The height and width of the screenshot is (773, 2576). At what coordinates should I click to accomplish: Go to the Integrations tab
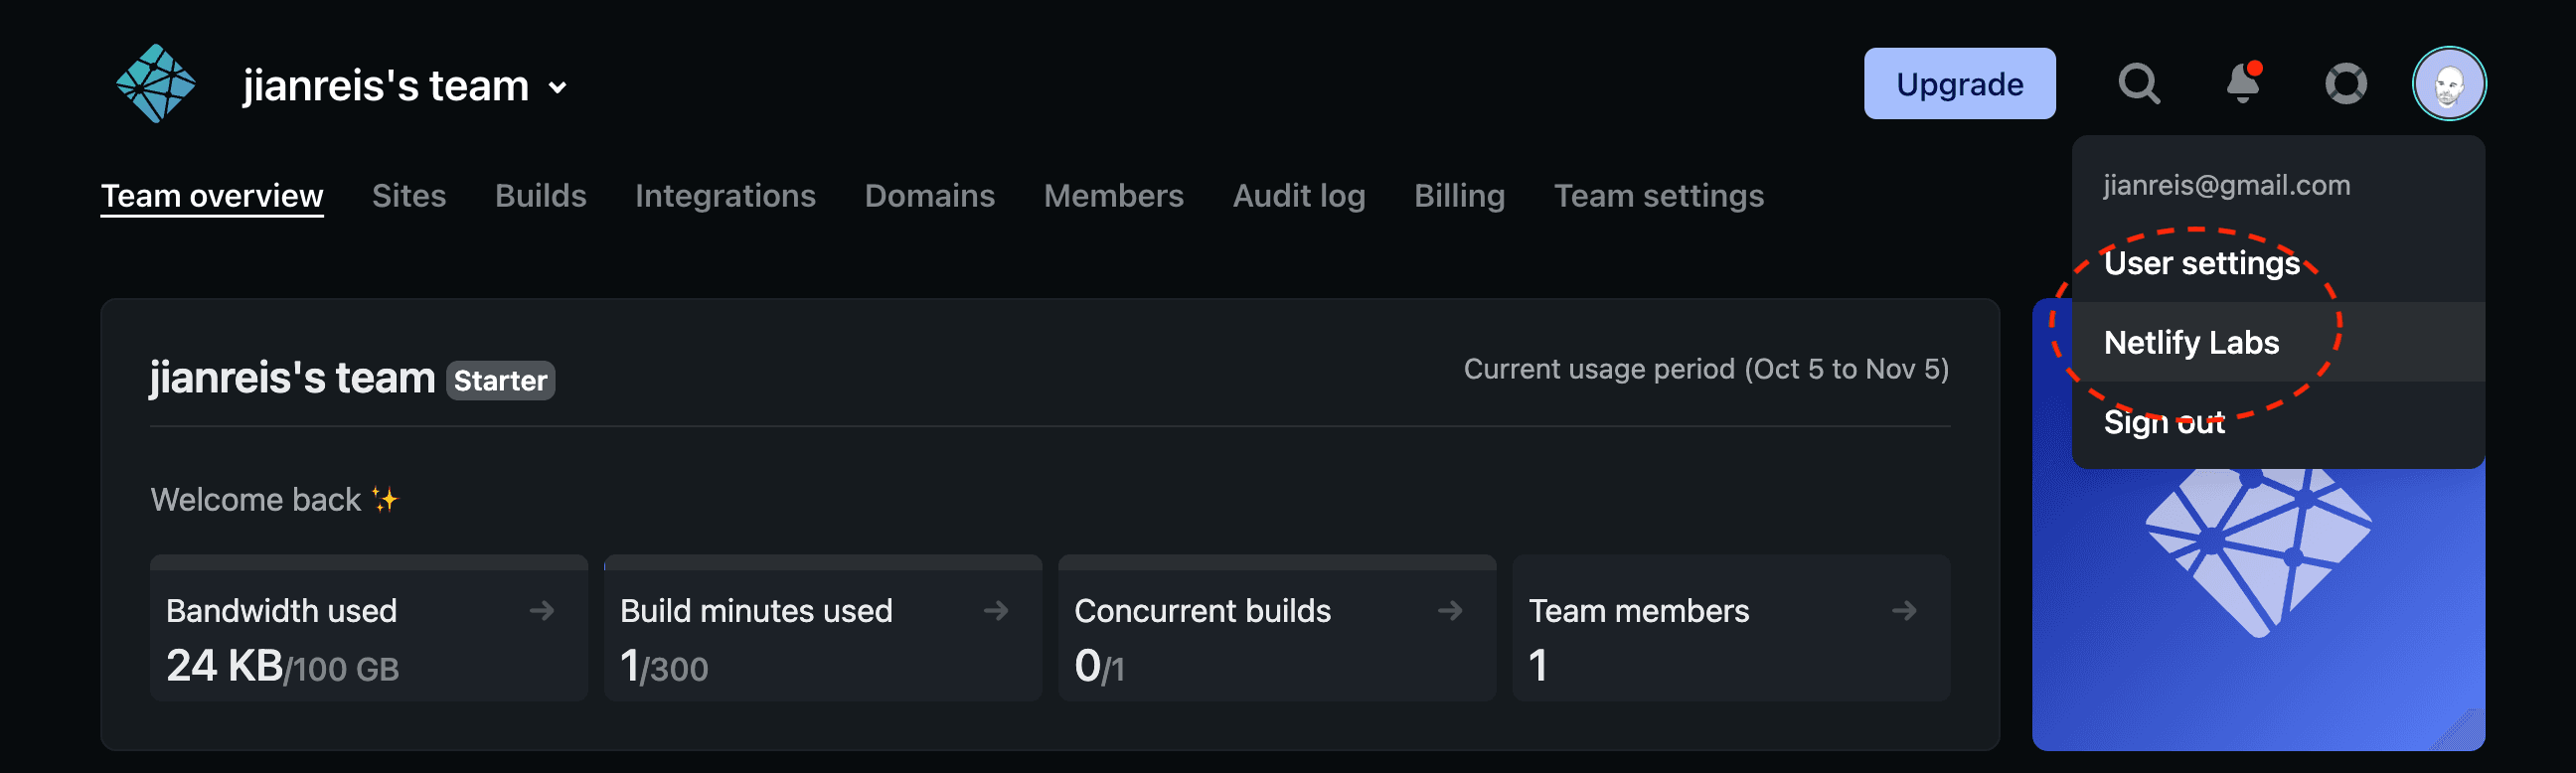[725, 196]
